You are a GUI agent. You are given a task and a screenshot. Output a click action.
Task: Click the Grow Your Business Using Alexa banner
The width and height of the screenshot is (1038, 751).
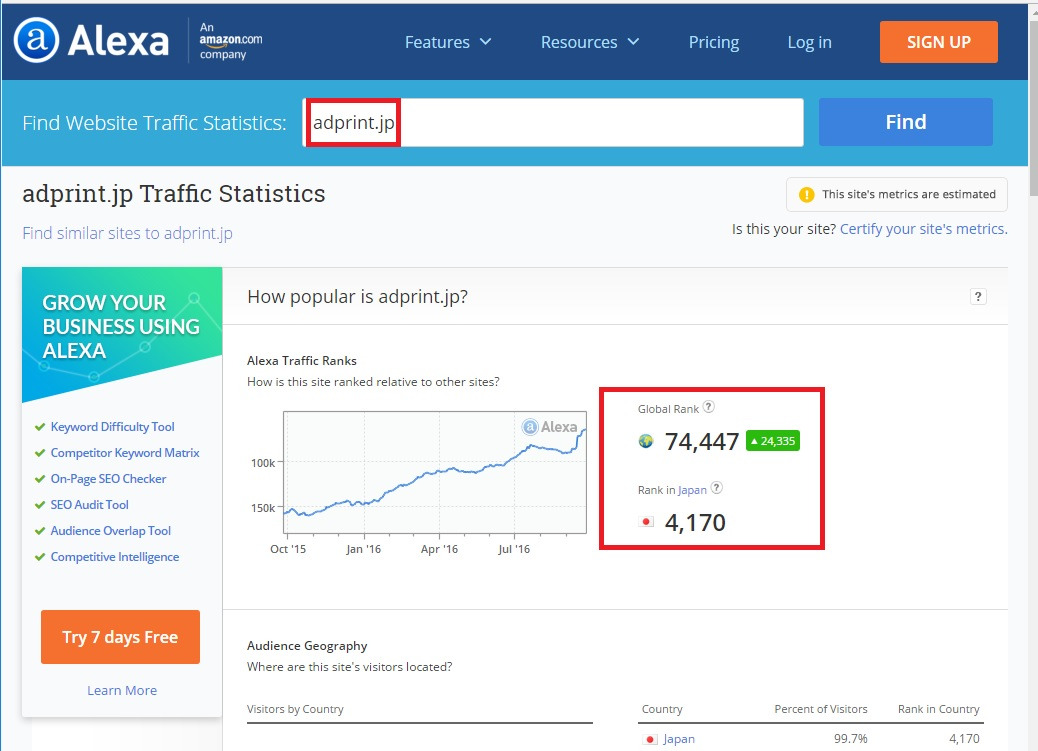122,333
